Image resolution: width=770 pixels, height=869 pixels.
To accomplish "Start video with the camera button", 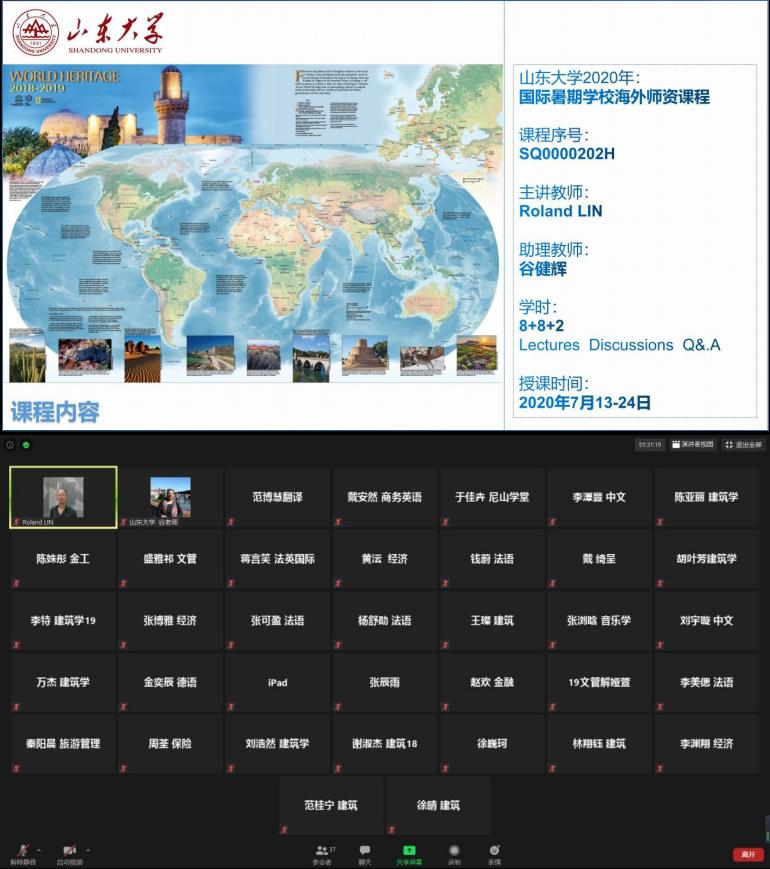I will (x=69, y=851).
